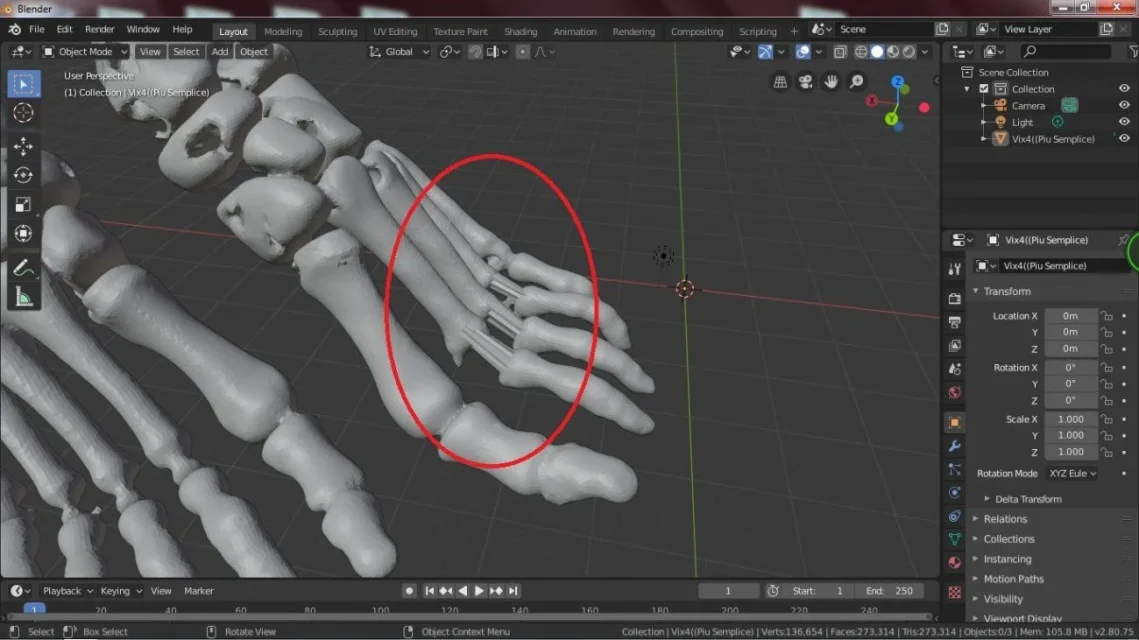The image size is (1139, 640).
Task: Open the Render menu
Action: coord(99,30)
